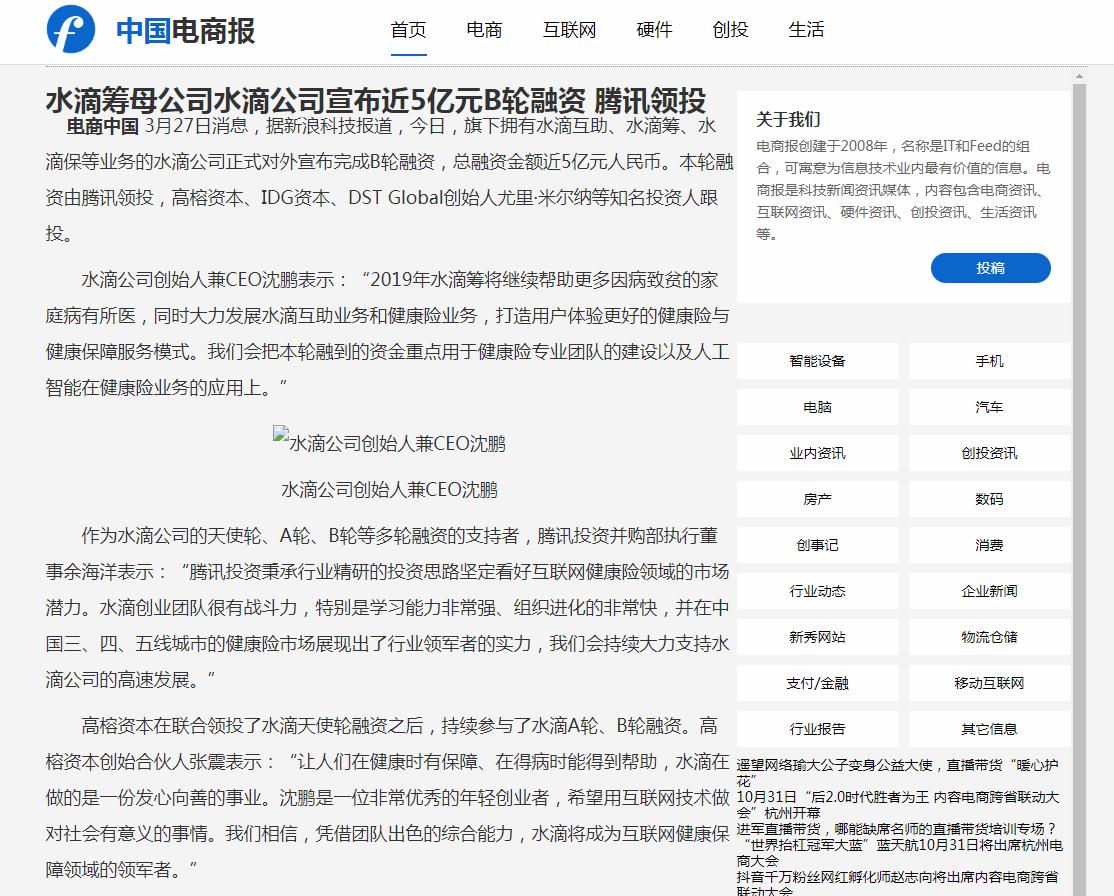Viewport: 1114px width, 896px height.
Task: Select the 手机 category
Action: click(990, 361)
